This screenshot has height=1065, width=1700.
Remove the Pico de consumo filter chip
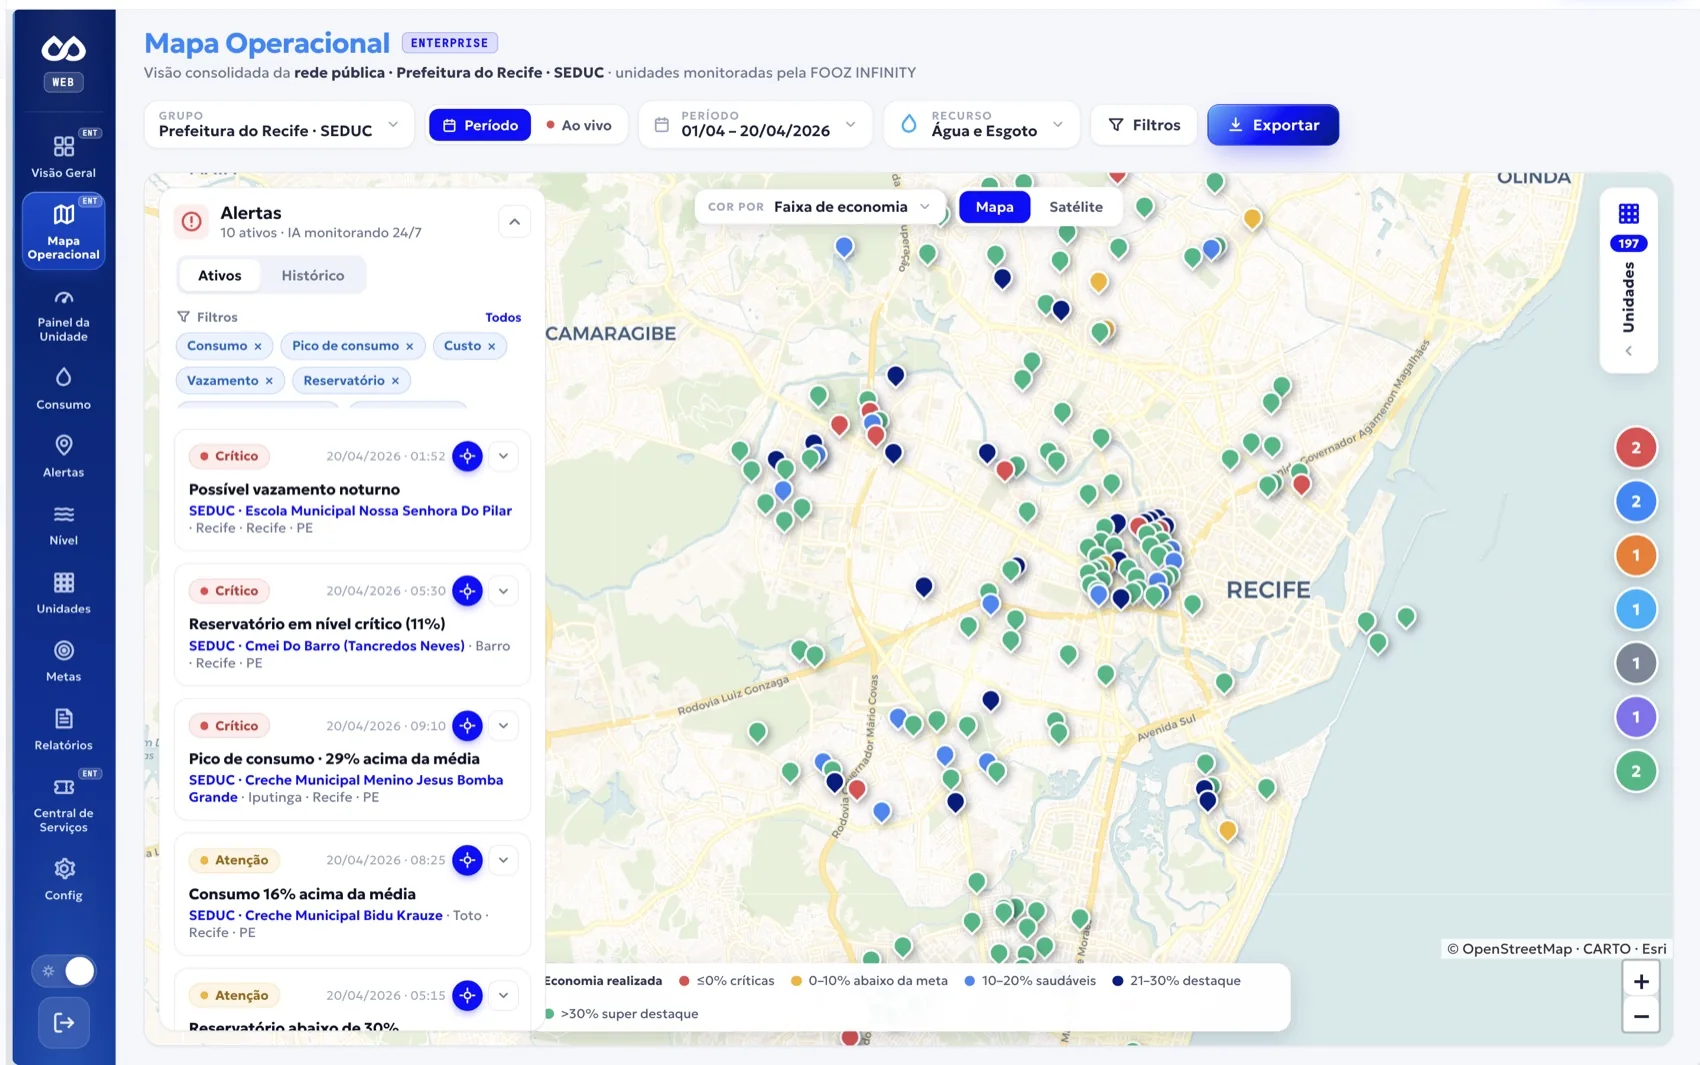click(409, 346)
